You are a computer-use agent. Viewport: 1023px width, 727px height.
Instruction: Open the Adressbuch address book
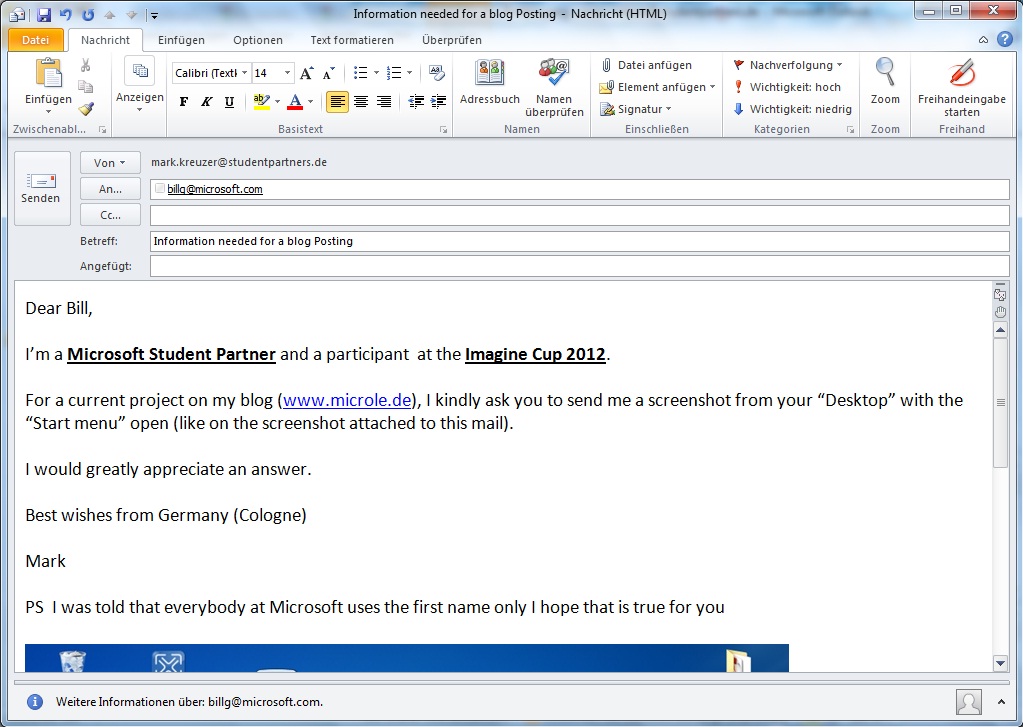point(489,81)
